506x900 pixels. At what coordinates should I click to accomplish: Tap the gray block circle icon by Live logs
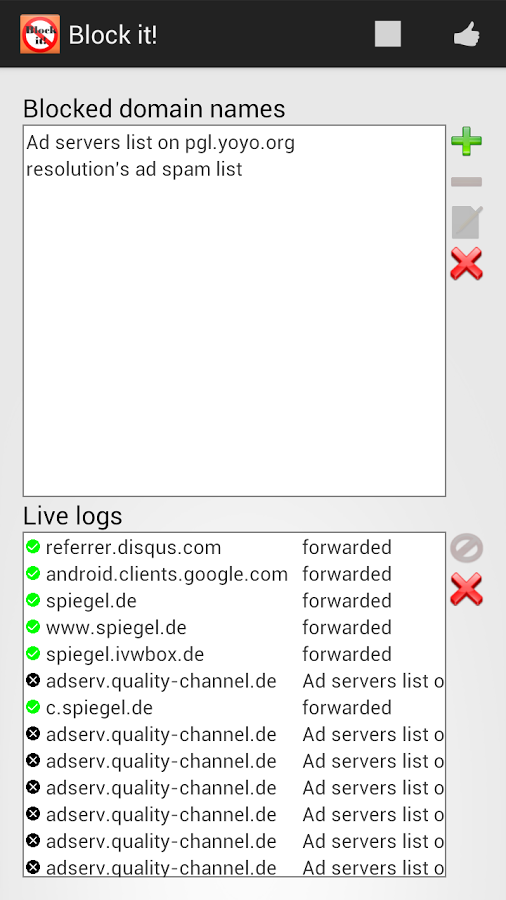click(x=466, y=548)
